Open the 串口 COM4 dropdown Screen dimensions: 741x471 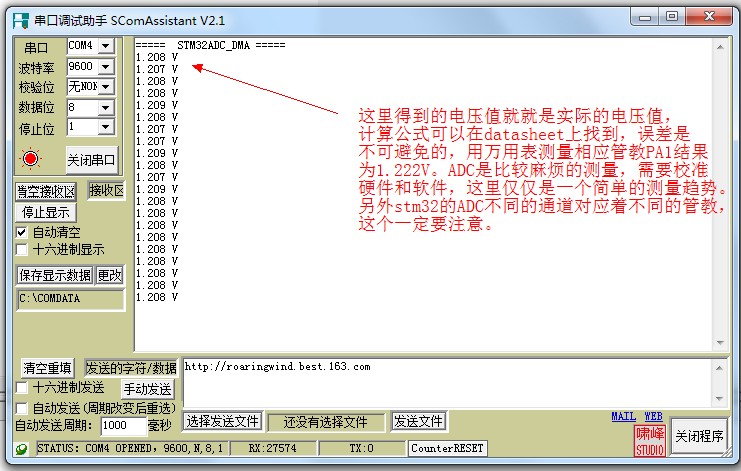coord(106,46)
